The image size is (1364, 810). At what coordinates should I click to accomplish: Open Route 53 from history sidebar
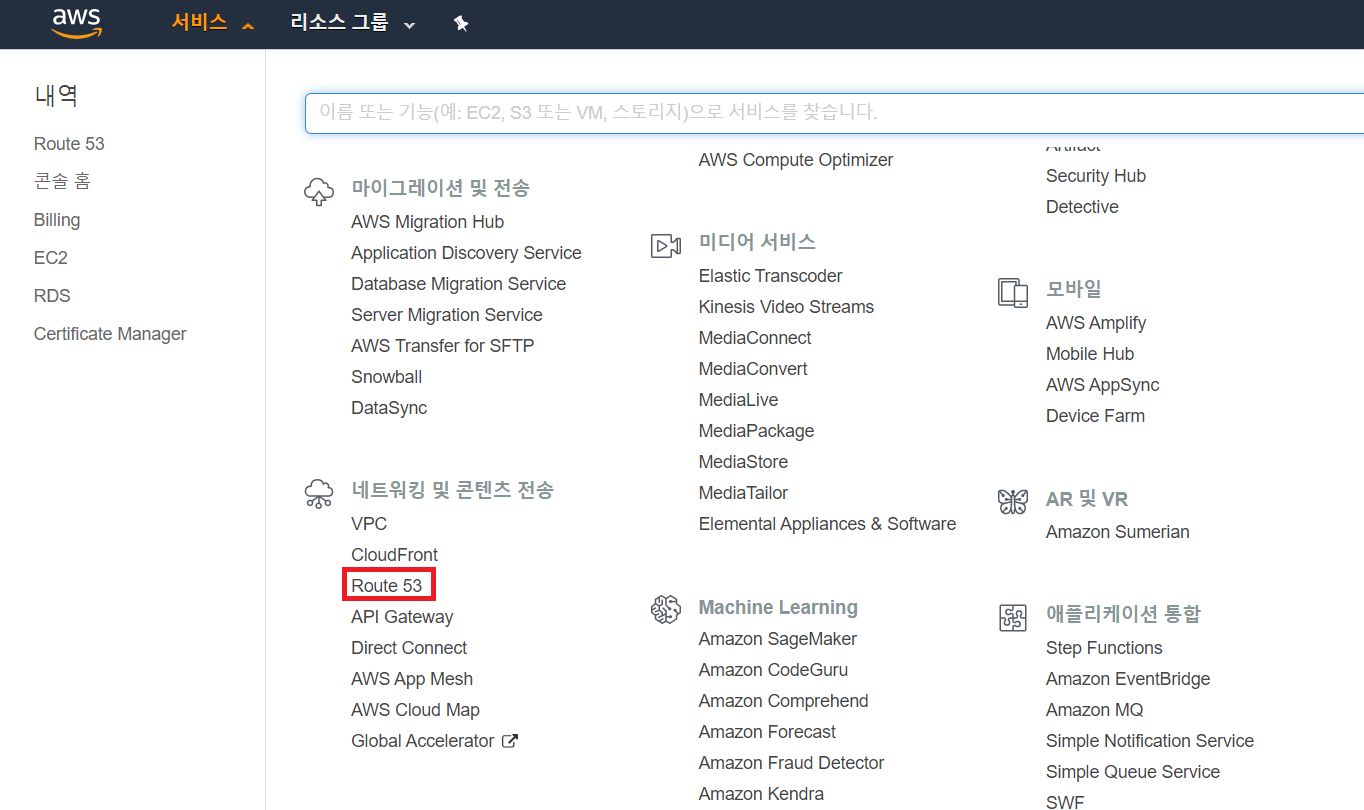[69, 144]
